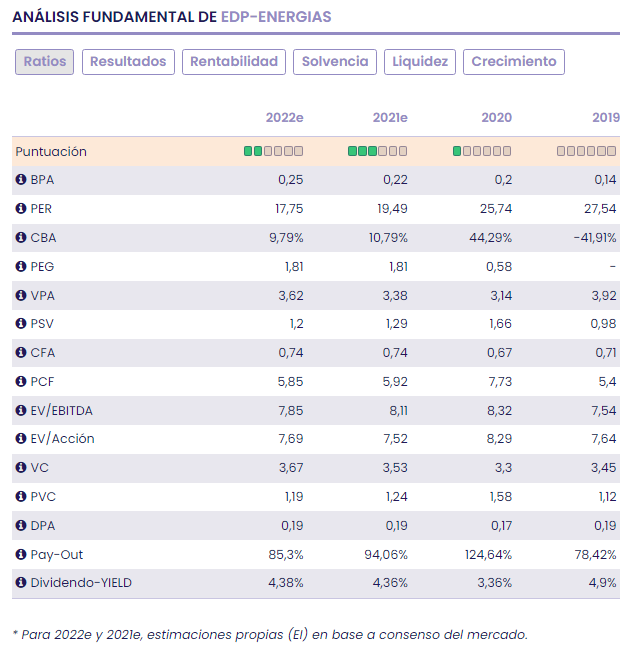Click the info icon next to Pay-Out

[20, 554]
